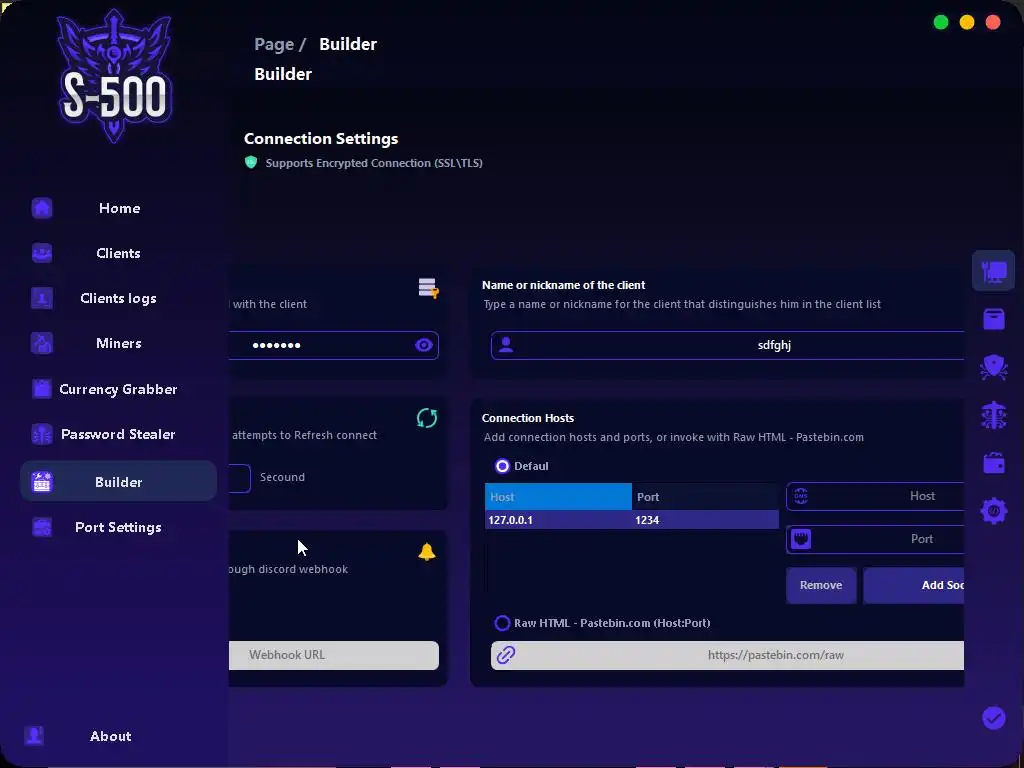Click the gear icon in right strip
Screen dimensions: 1024x768
(x=993, y=511)
